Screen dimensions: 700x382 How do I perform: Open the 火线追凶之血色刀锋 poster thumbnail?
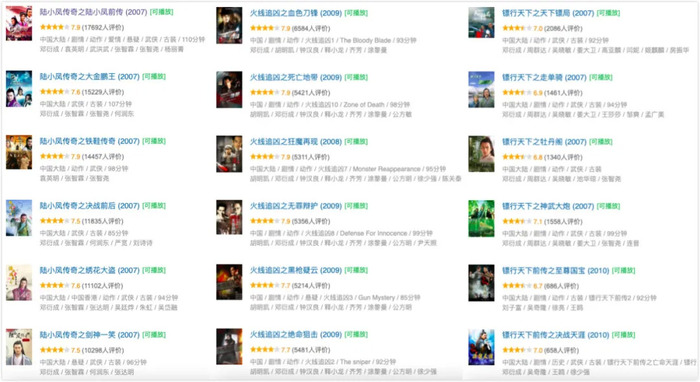tap(229, 25)
